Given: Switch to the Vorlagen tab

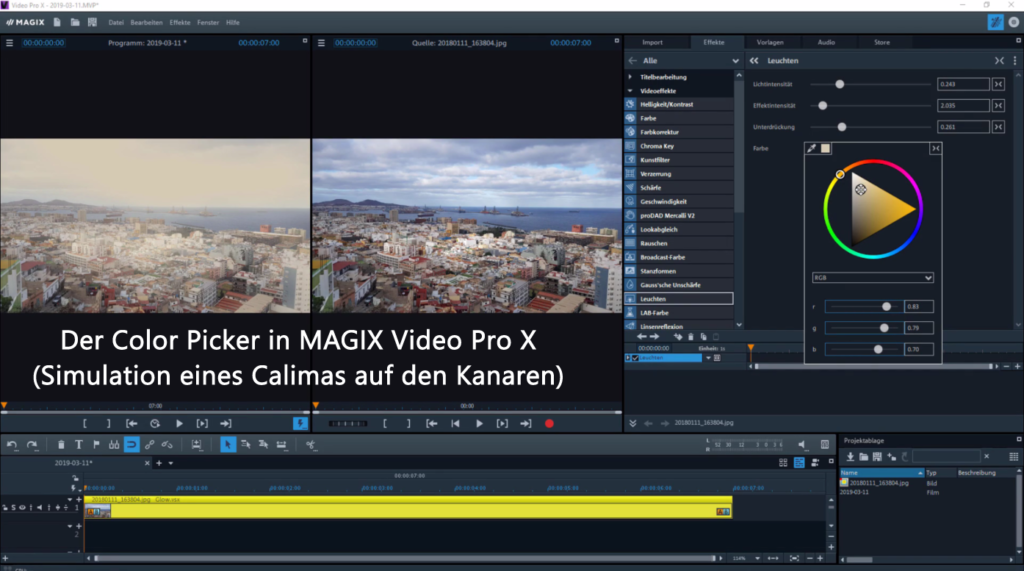Looking at the screenshot, I should [770, 42].
